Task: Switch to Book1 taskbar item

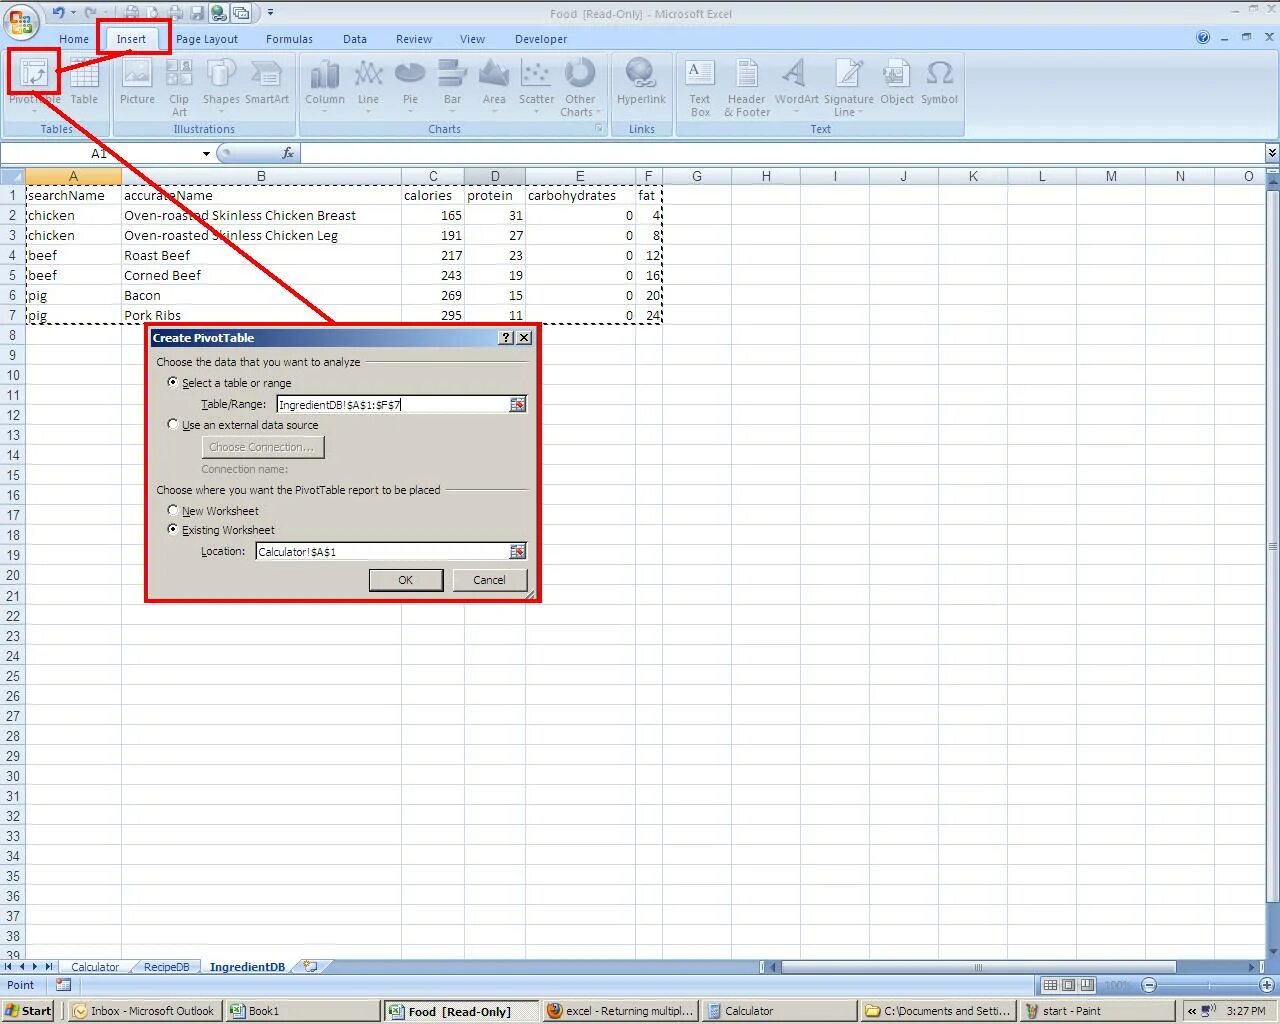Action: tap(302, 1011)
